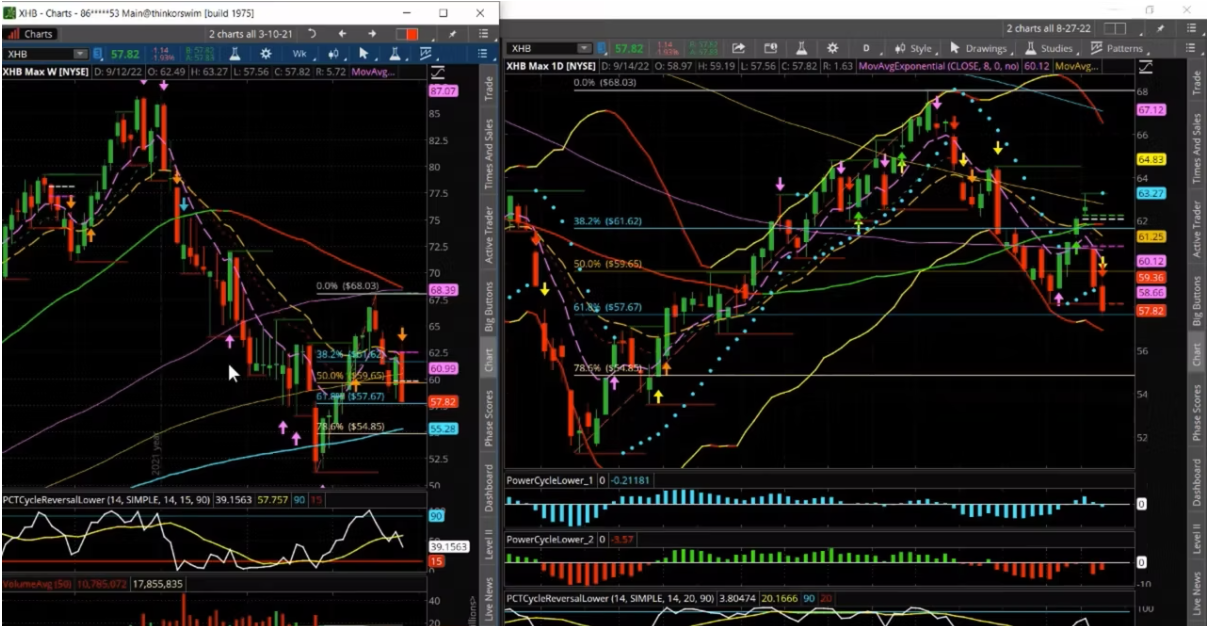The width and height of the screenshot is (1208, 626).
Task: Open Dashboard side tab in right window
Action: [x=1198, y=484]
